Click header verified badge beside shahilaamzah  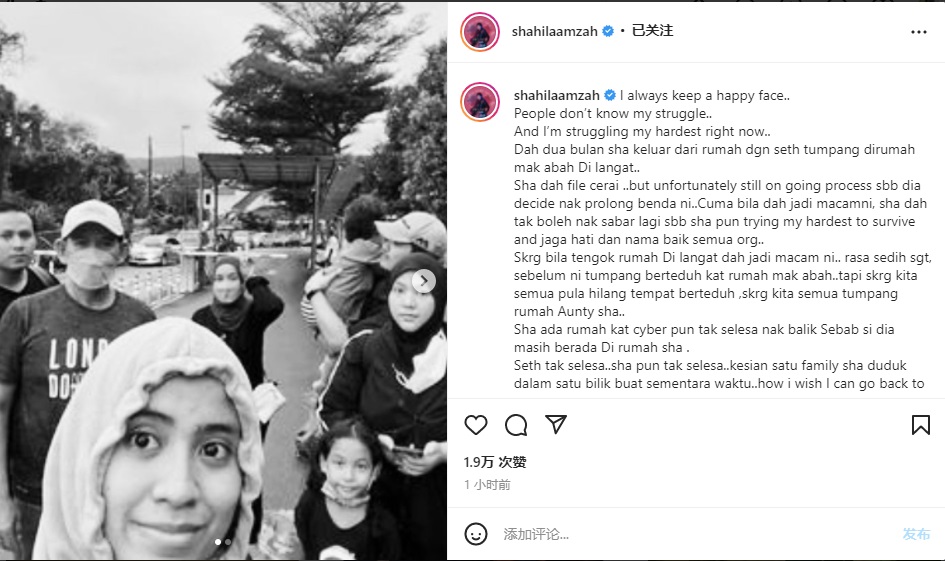point(608,31)
